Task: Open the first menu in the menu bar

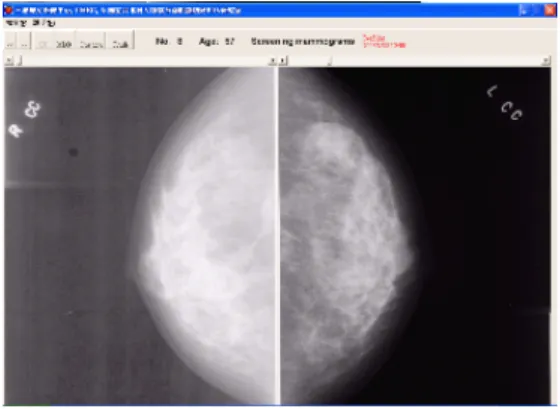Action: [x=16, y=23]
